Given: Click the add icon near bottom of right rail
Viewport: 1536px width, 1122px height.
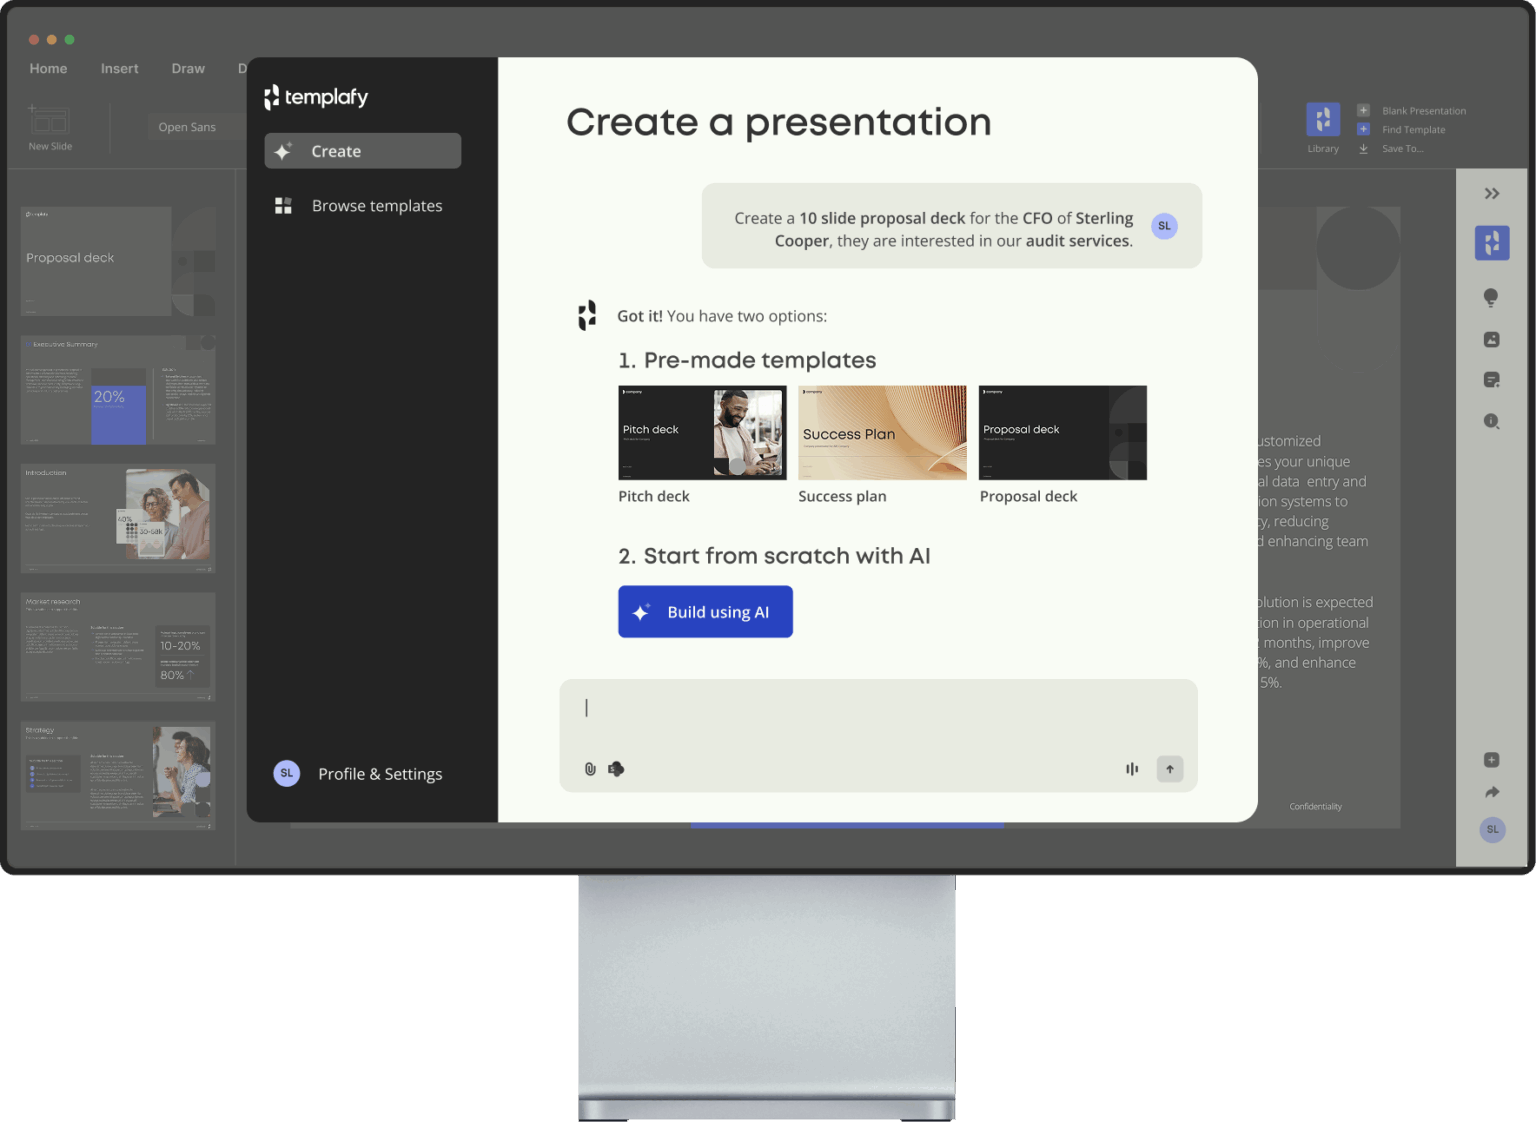Looking at the screenshot, I should coord(1491,760).
